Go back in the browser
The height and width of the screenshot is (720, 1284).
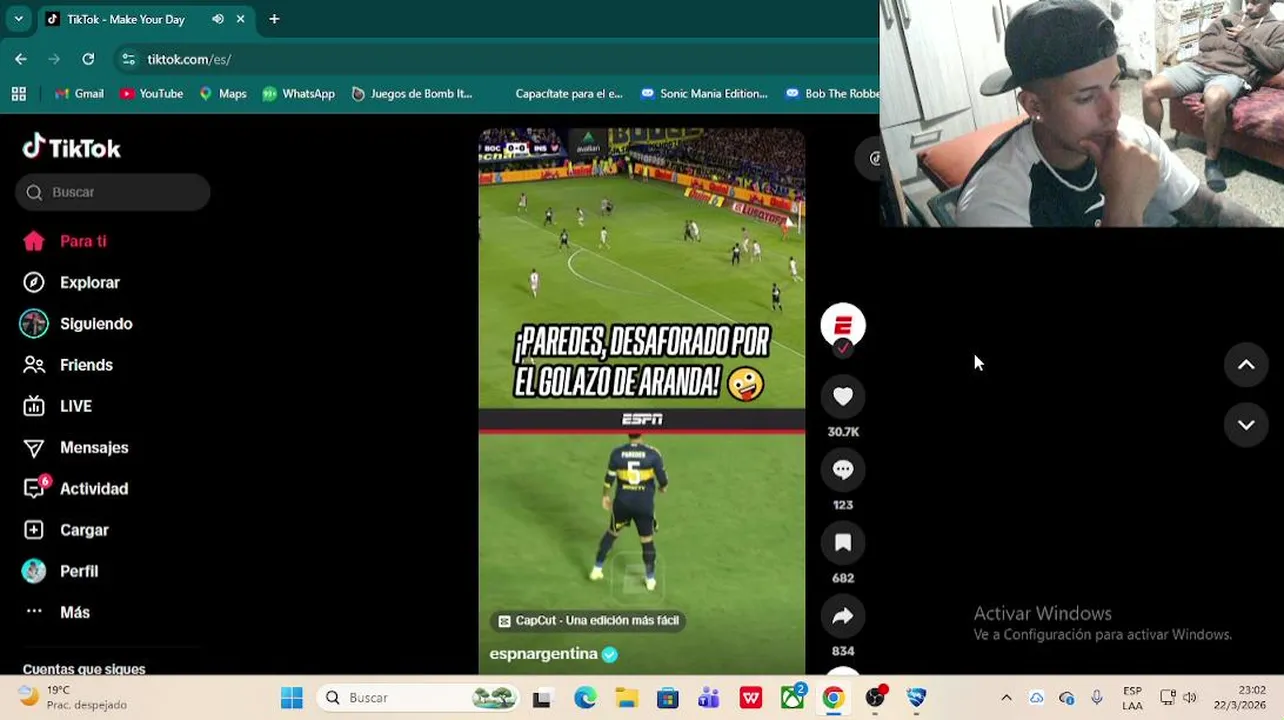point(21,59)
